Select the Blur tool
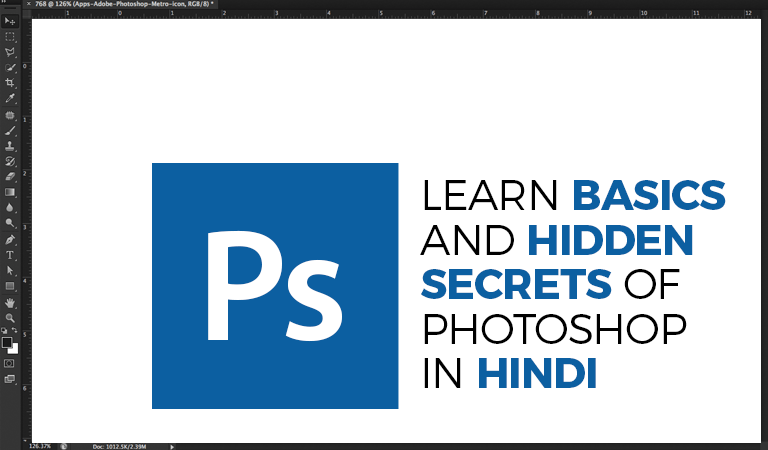The image size is (768, 450). click(x=9, y=208)
